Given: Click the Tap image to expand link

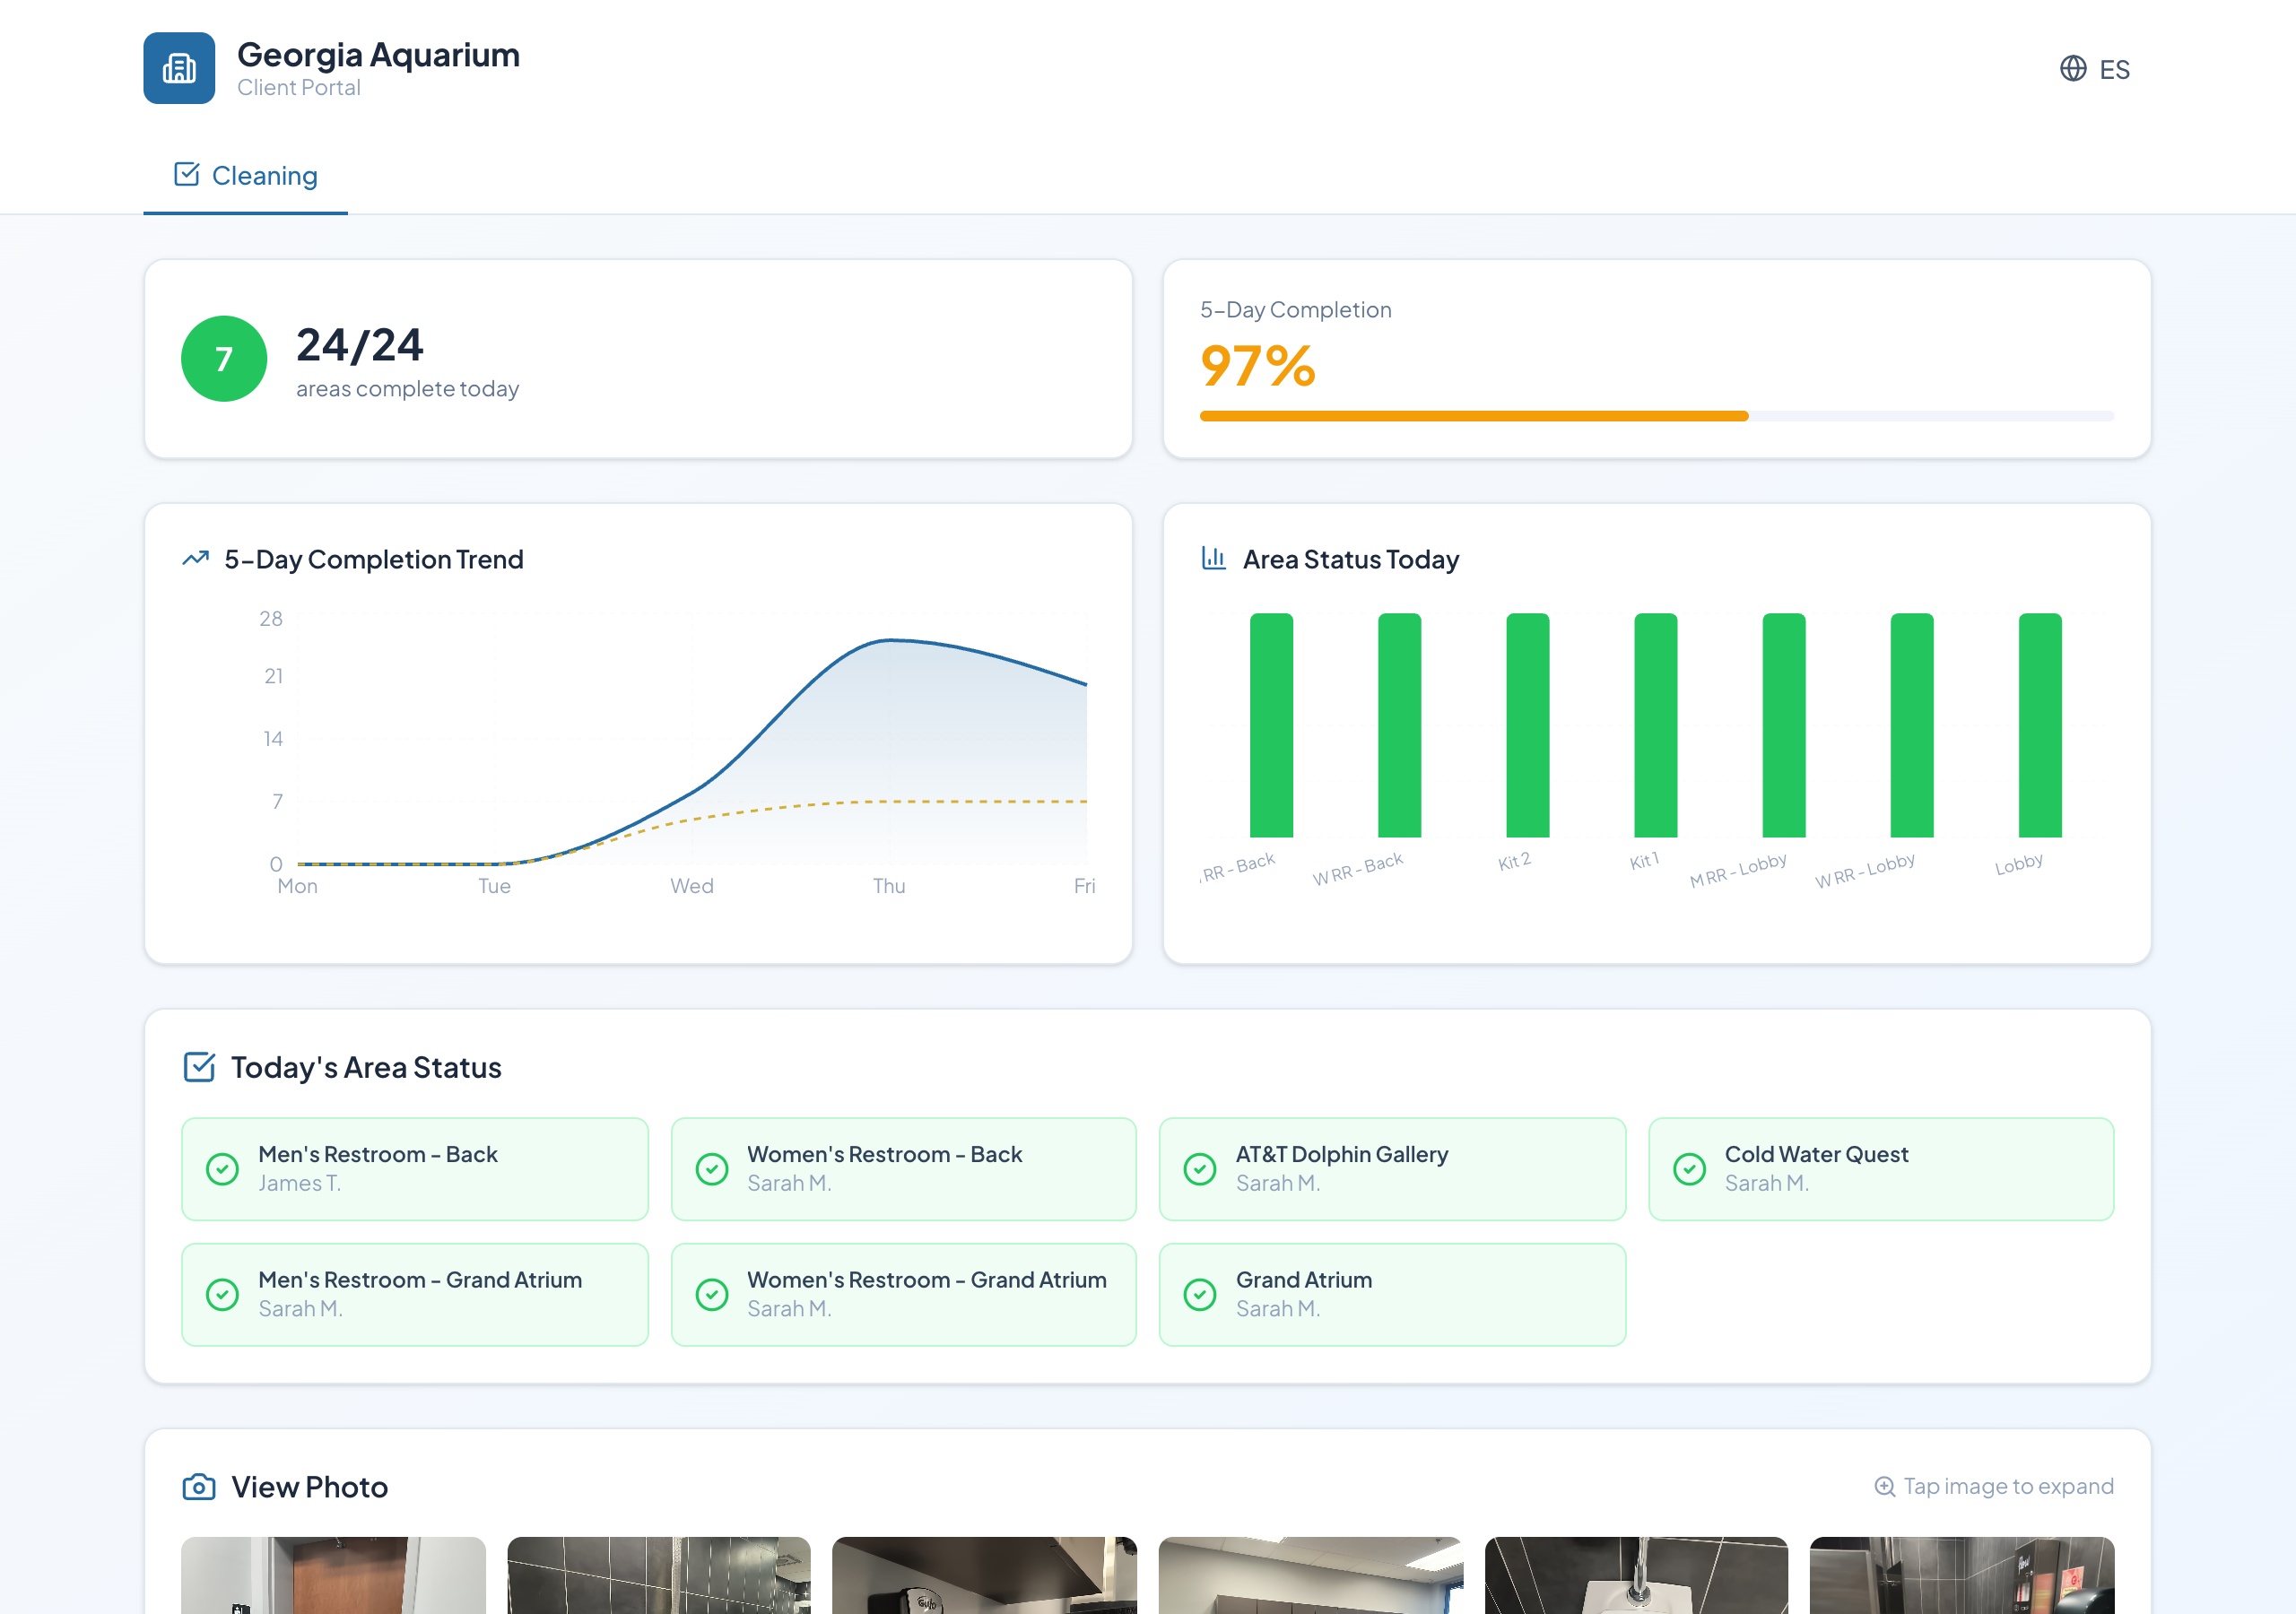Looking at the screenshot, I should coord(2009,1486).
